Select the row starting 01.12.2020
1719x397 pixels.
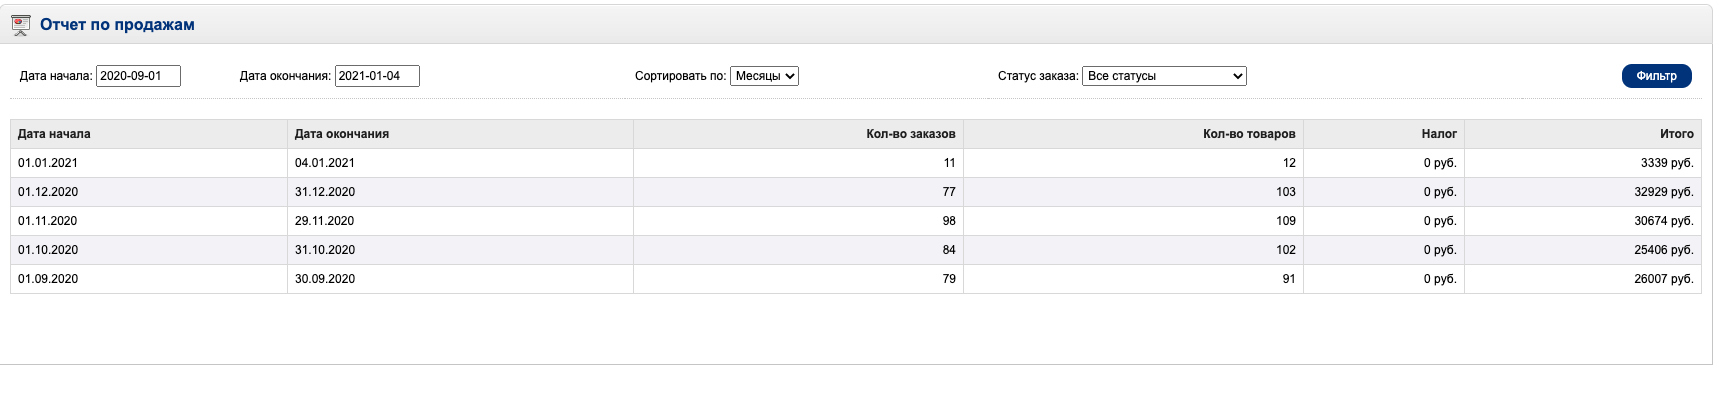856,192
